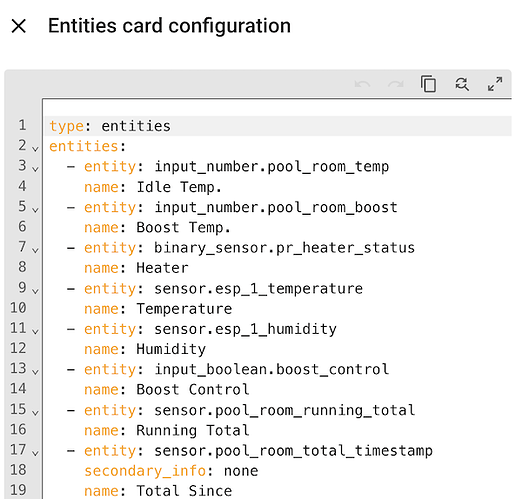Image resolution: width=522 pixels, height=499 pixels.
Task: Fold the esp_1_humidity entity at line 11
Action: click(35, 331)
